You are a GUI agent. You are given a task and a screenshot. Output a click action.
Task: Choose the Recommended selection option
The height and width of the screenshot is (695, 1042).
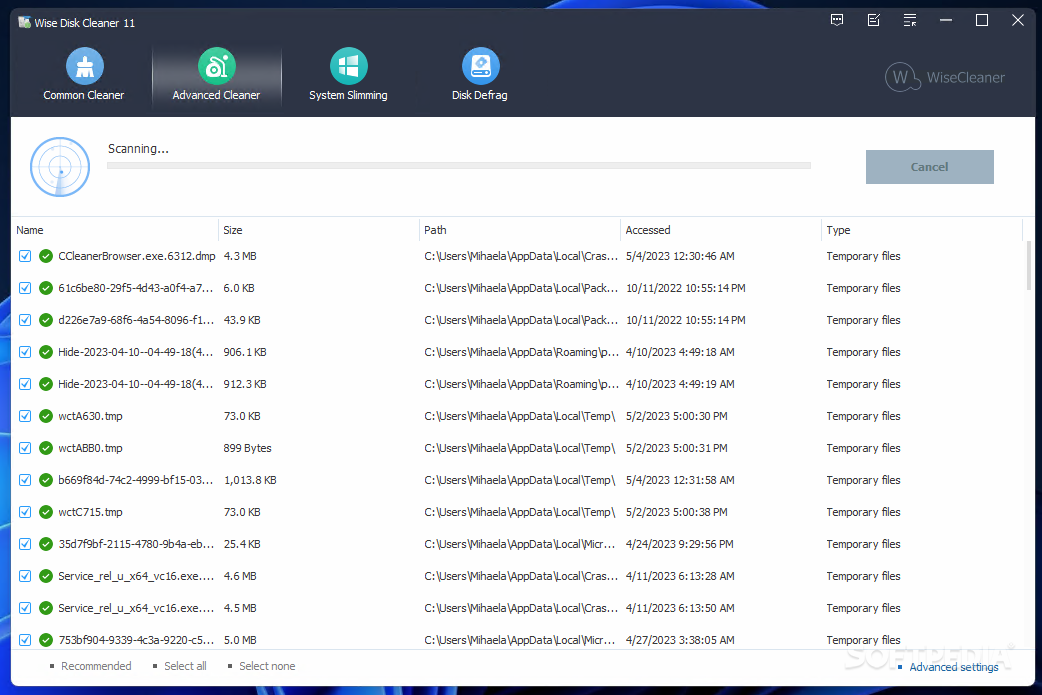[96, 666]
